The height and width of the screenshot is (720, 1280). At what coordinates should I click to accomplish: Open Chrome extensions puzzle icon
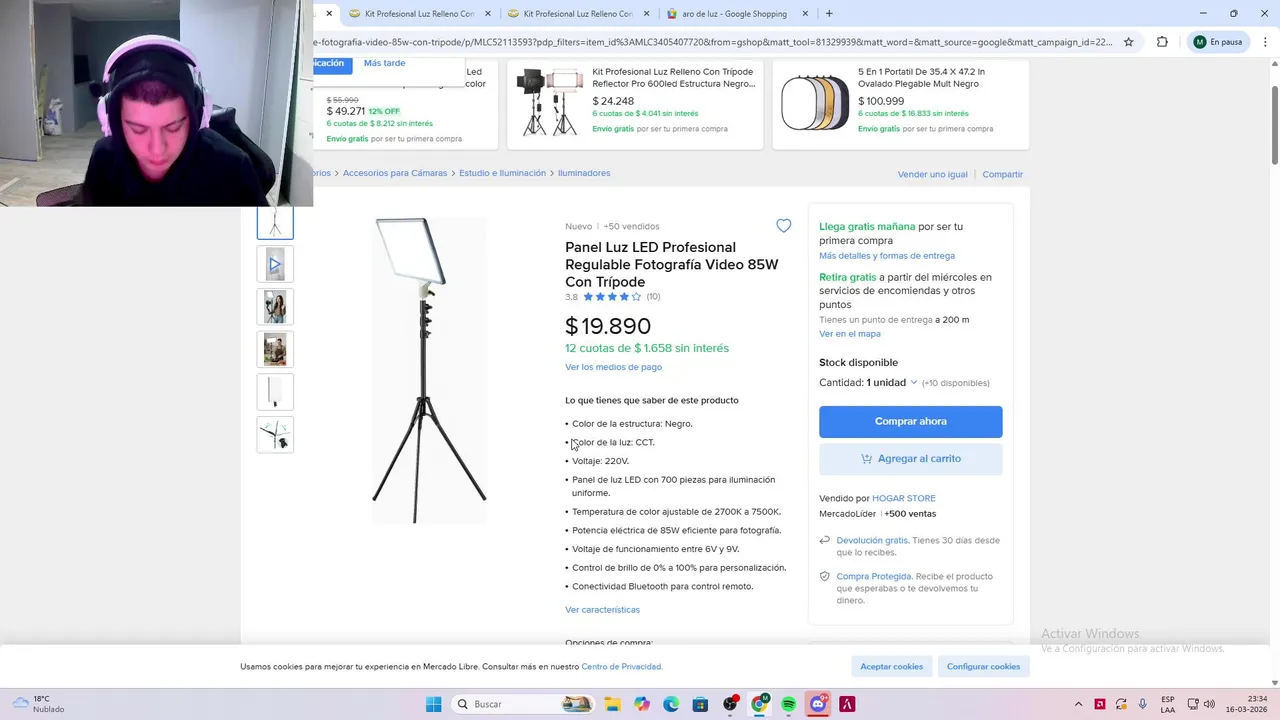pyautogui.click(x=1162, y=42)
